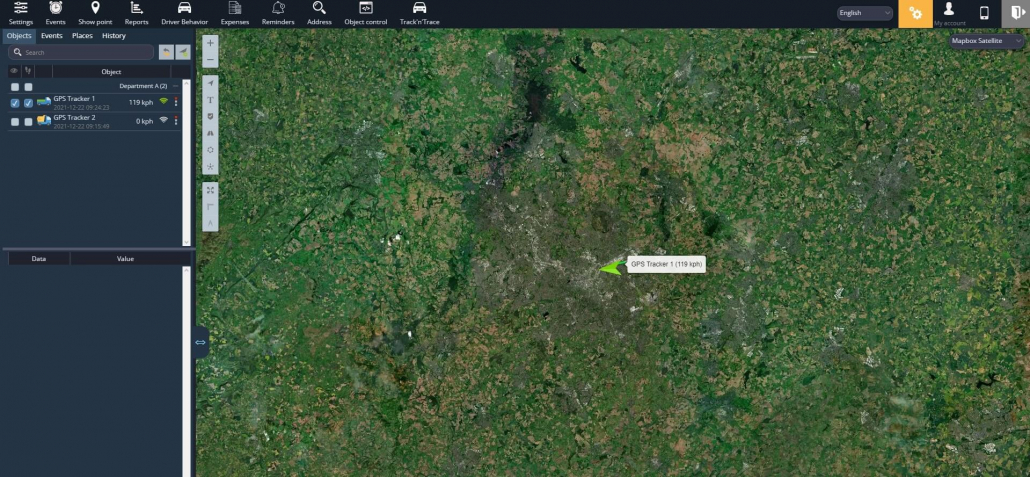Switch to the Objects tab

19,36
